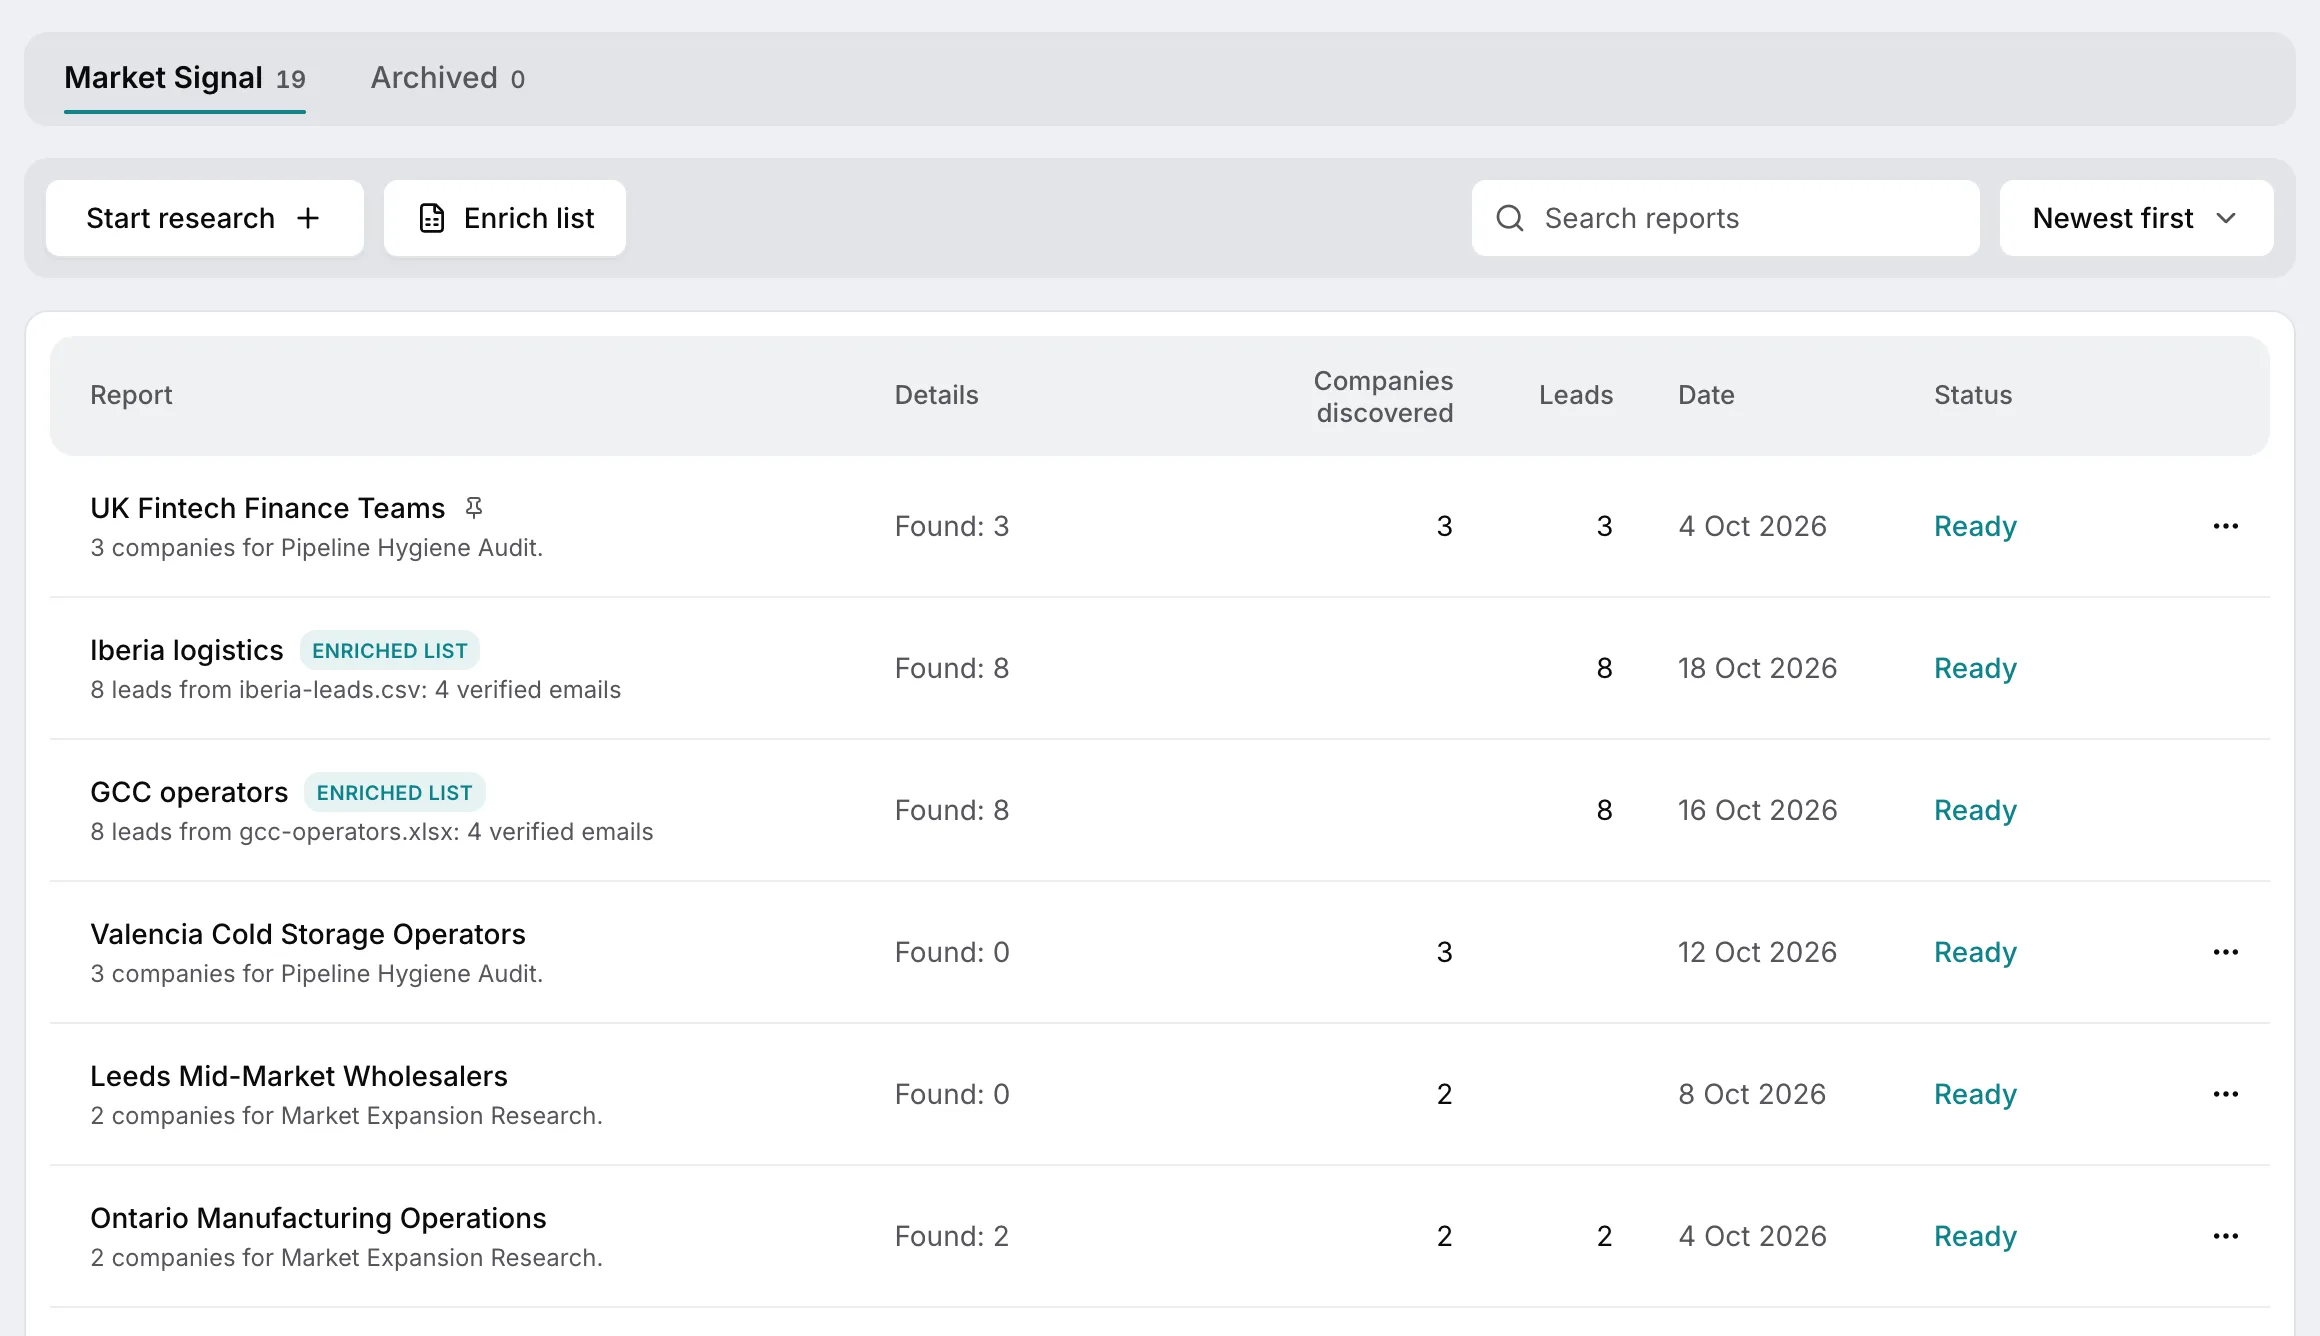The width and height of the screenshot is (2320, 1336).
Task: Click Found: 2 in the Ontario Manufacturing row
Action: click(x=951, y=1236)
